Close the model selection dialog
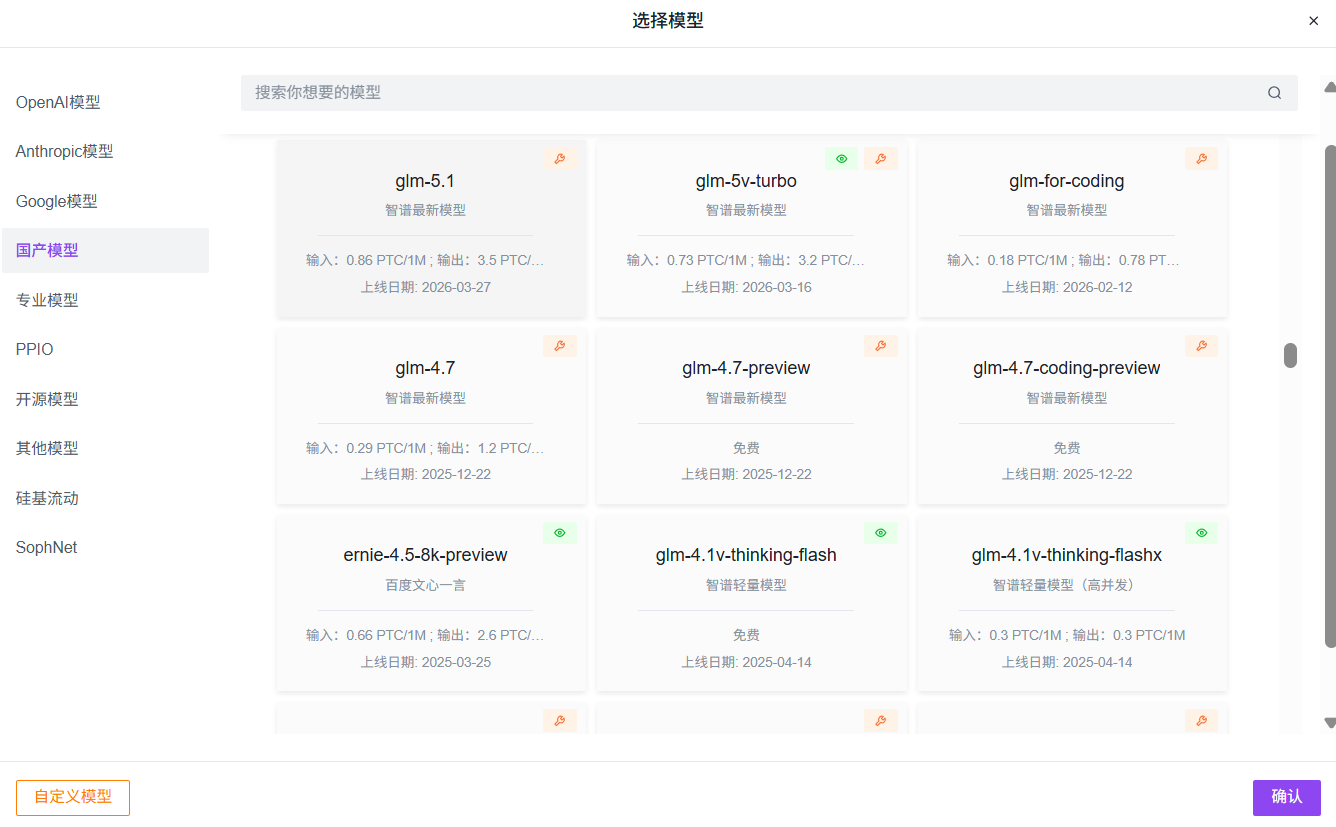 (1313, 20)
